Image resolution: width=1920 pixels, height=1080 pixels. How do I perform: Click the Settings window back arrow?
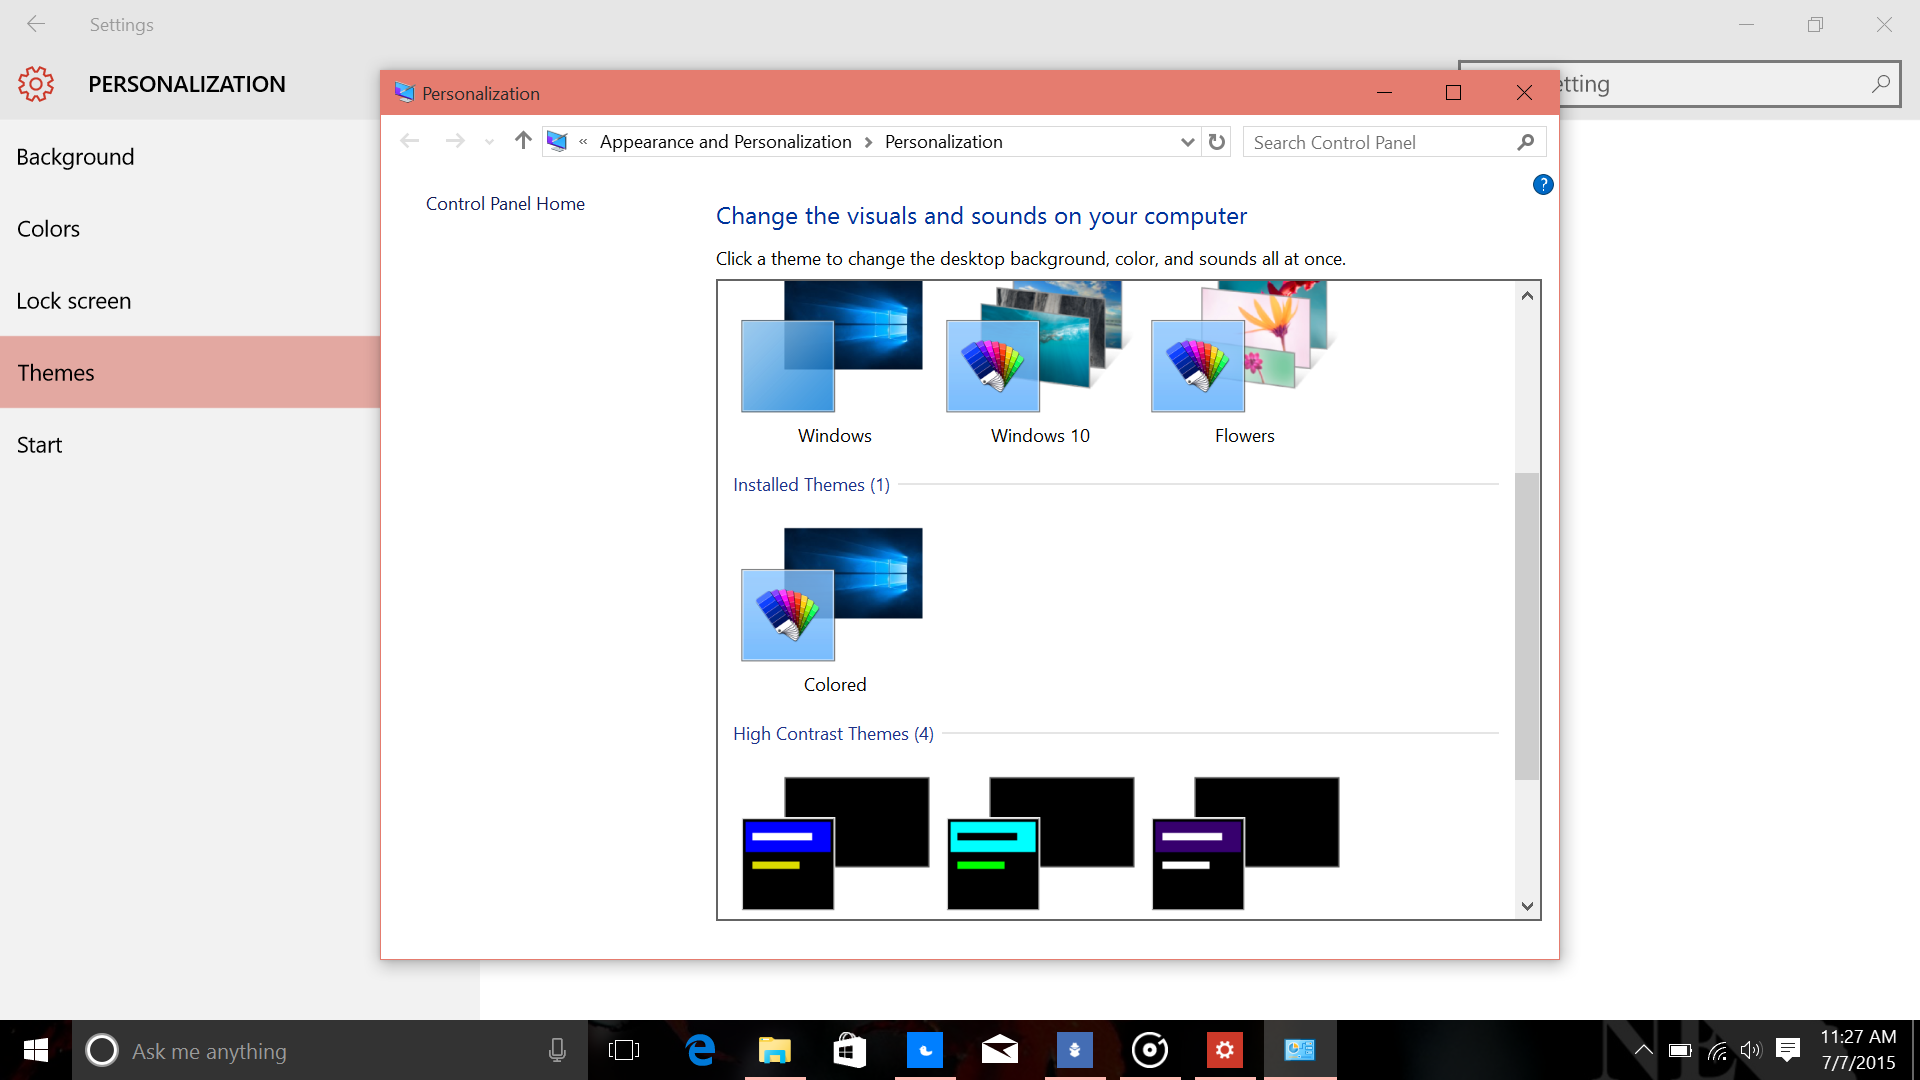[36, 24]
